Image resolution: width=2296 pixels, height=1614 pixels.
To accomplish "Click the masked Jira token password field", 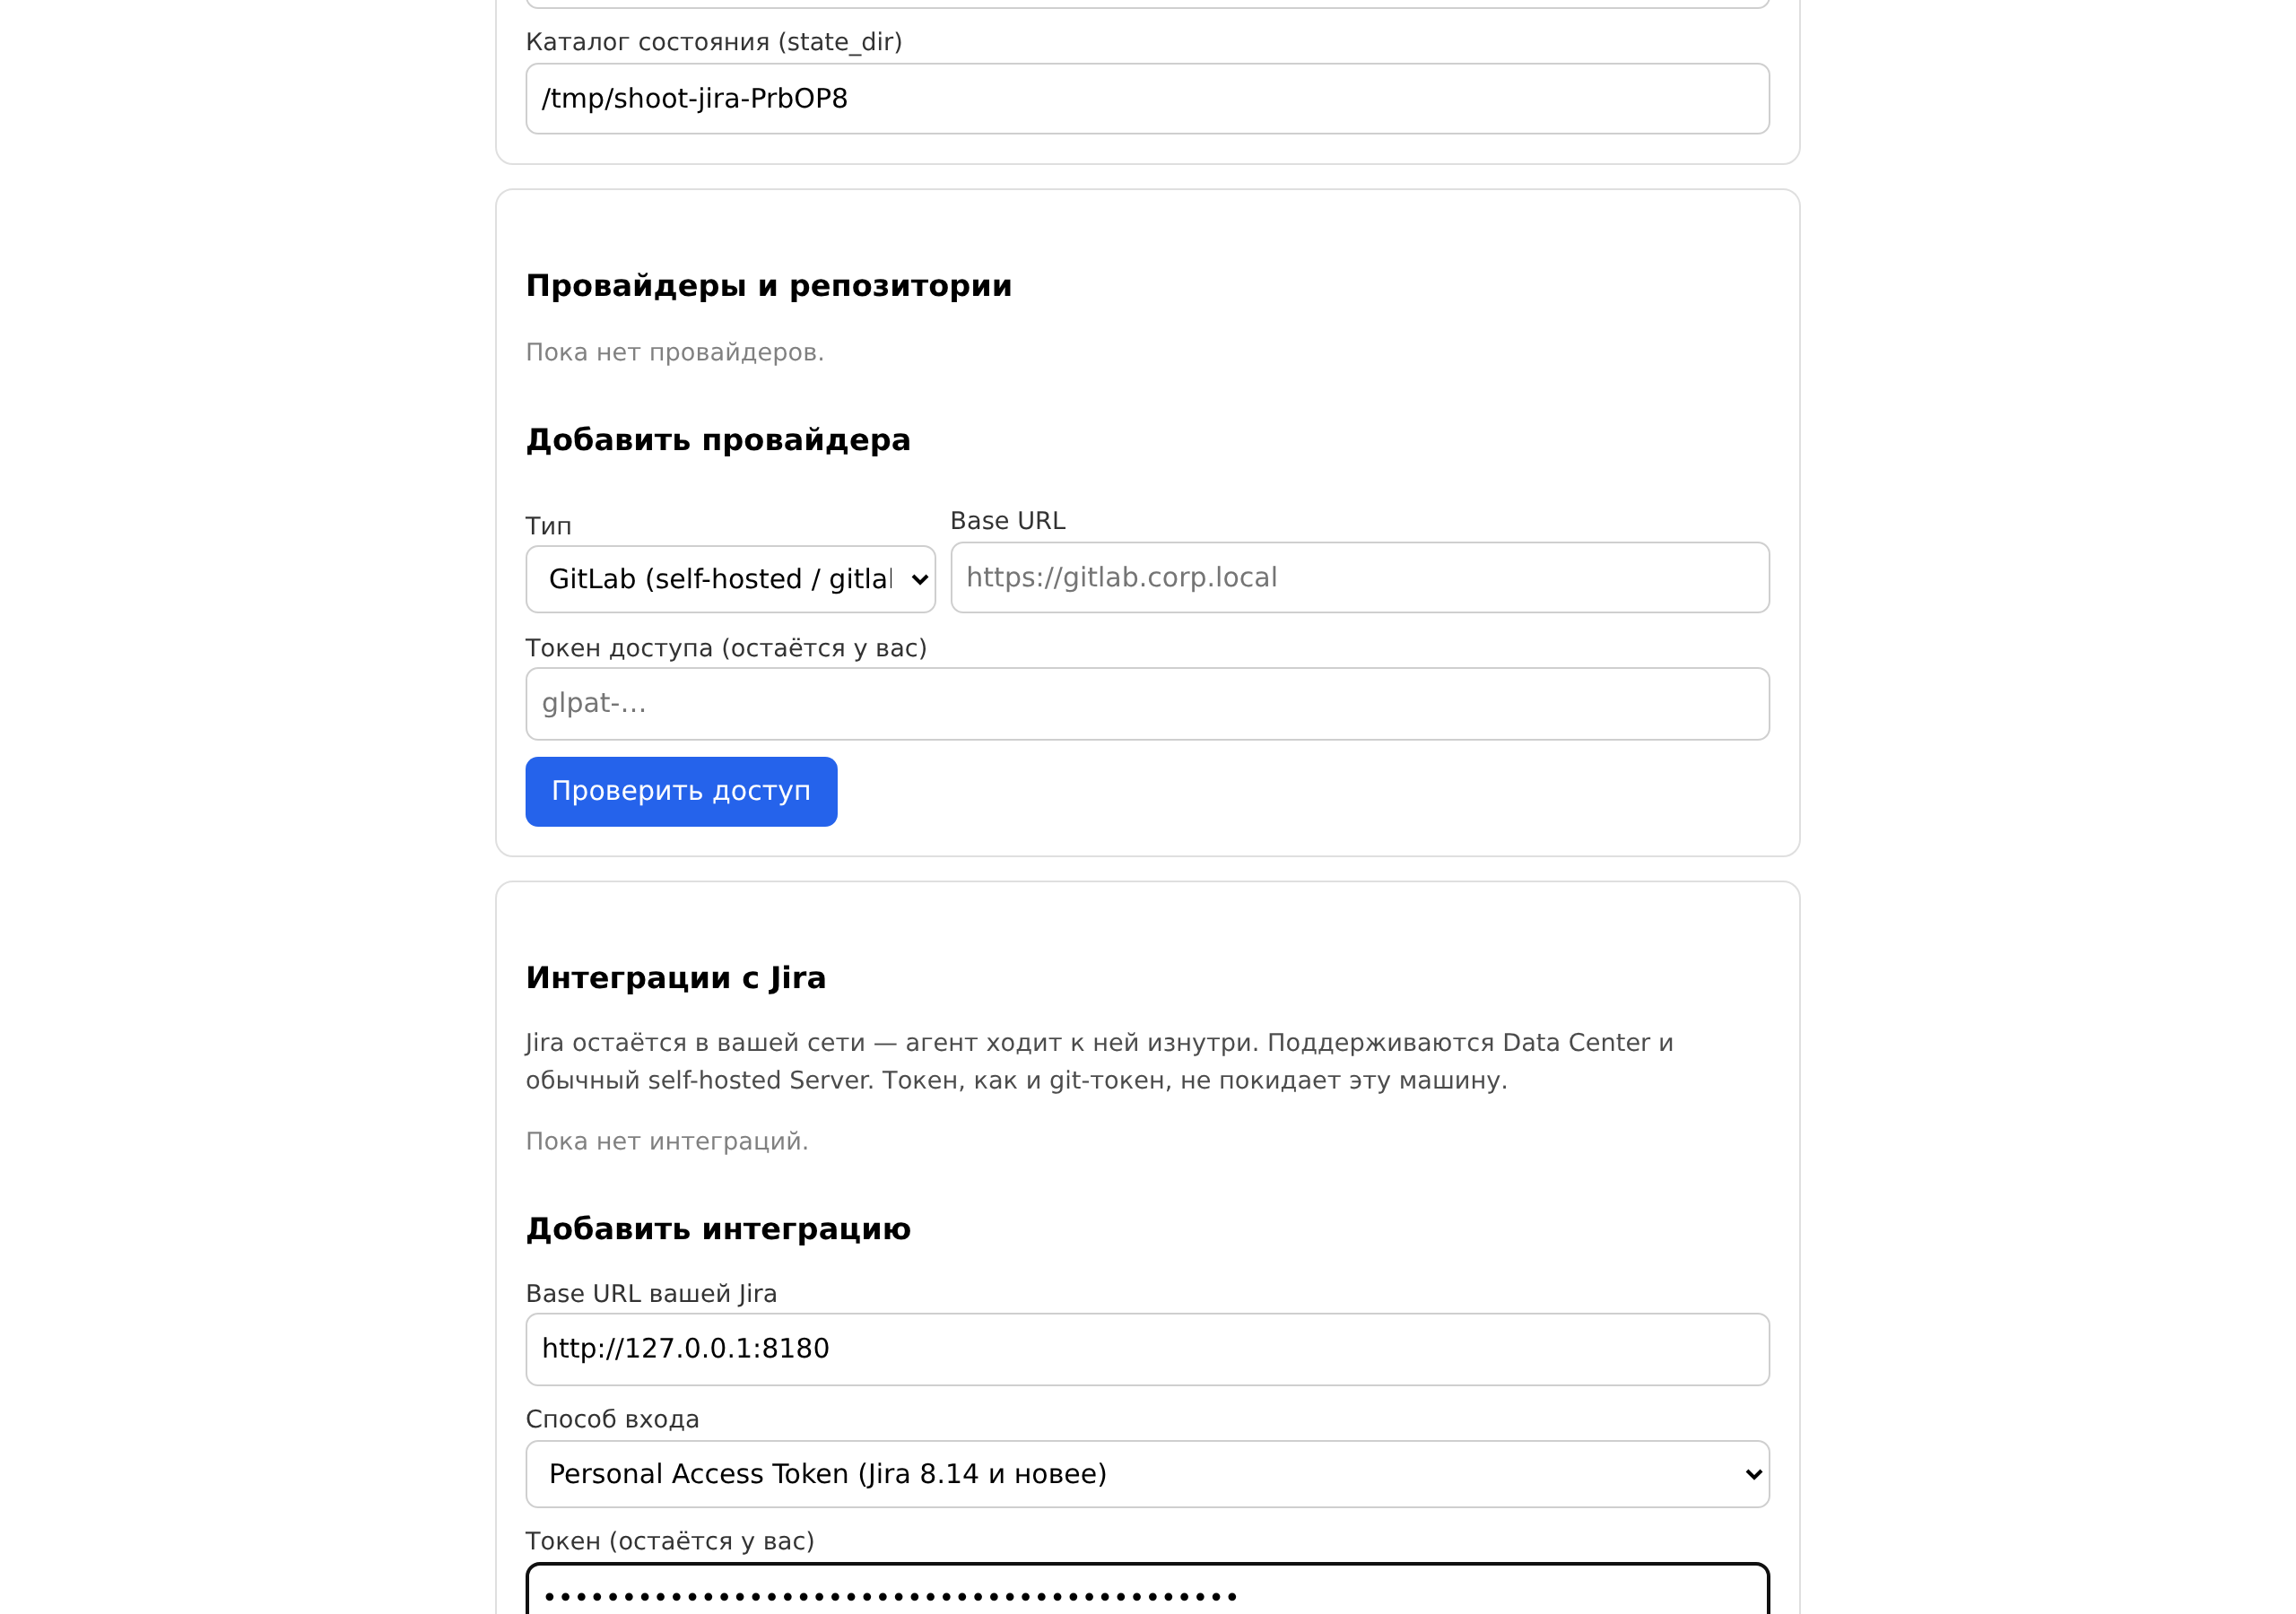I will coord(1147,1591).
